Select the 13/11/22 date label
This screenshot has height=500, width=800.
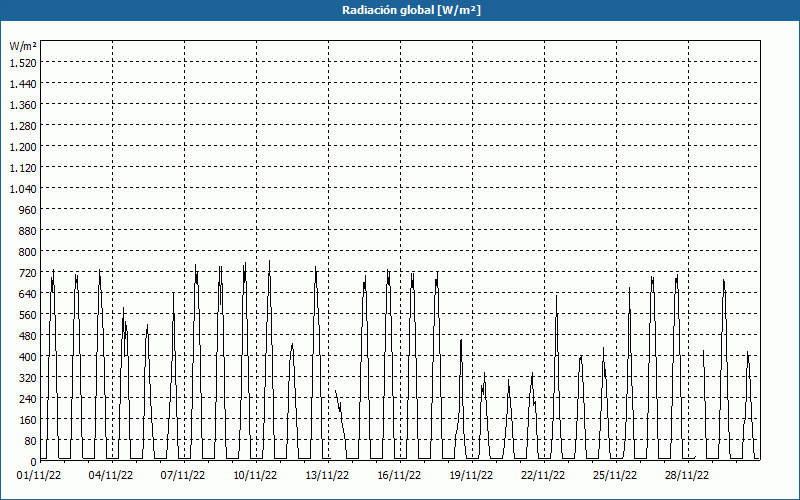pyautogui.click(x=327, y=476)
